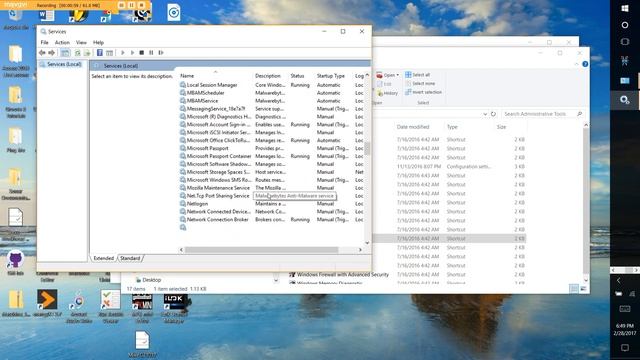The image size is (640, 360).
Task: Open Explorer help question mark icon
Action: coord(585,64)
